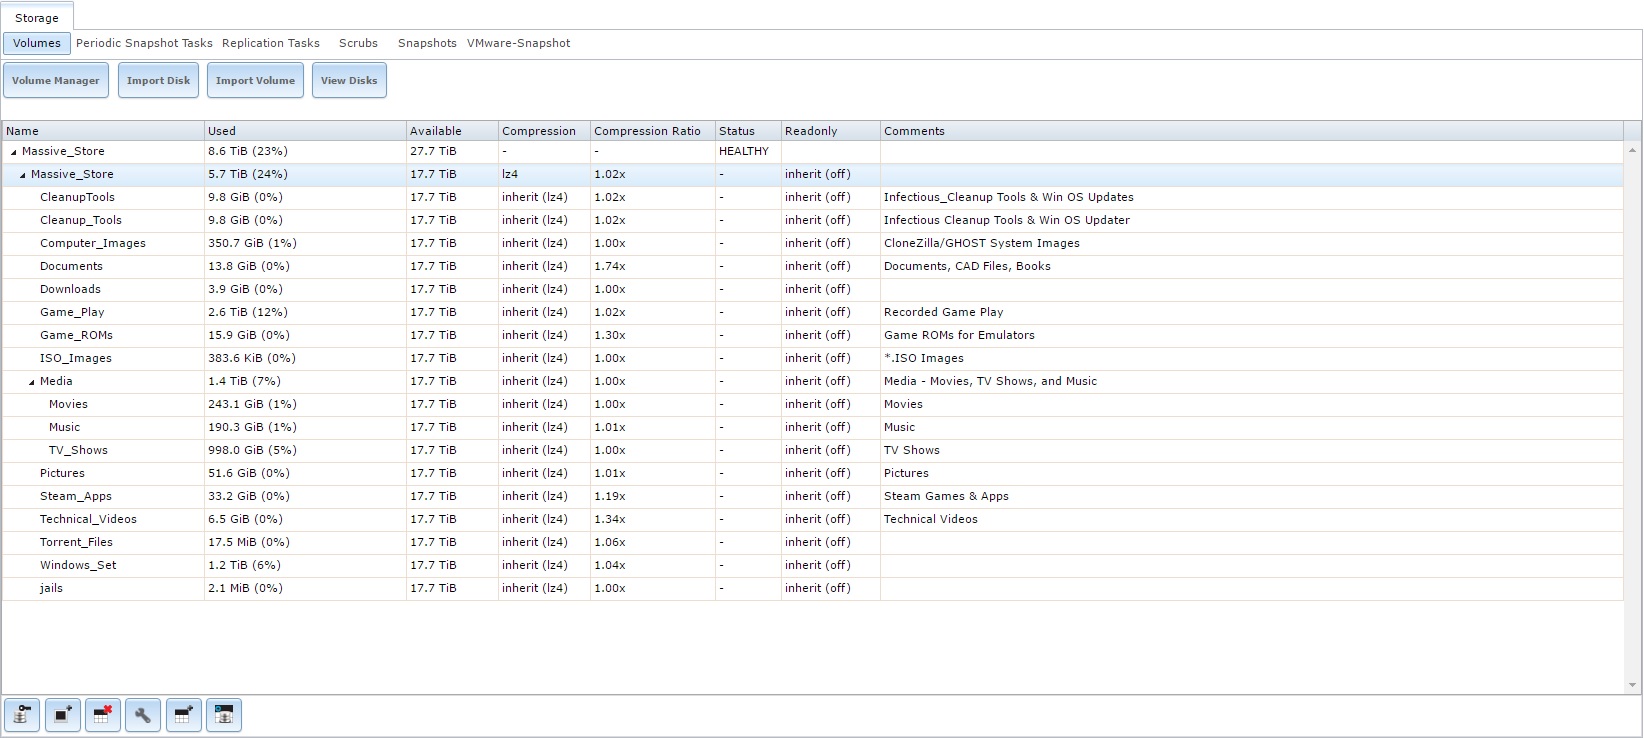Click the View Disks button
Screen dimensions: 1644x738
(349, 80)
